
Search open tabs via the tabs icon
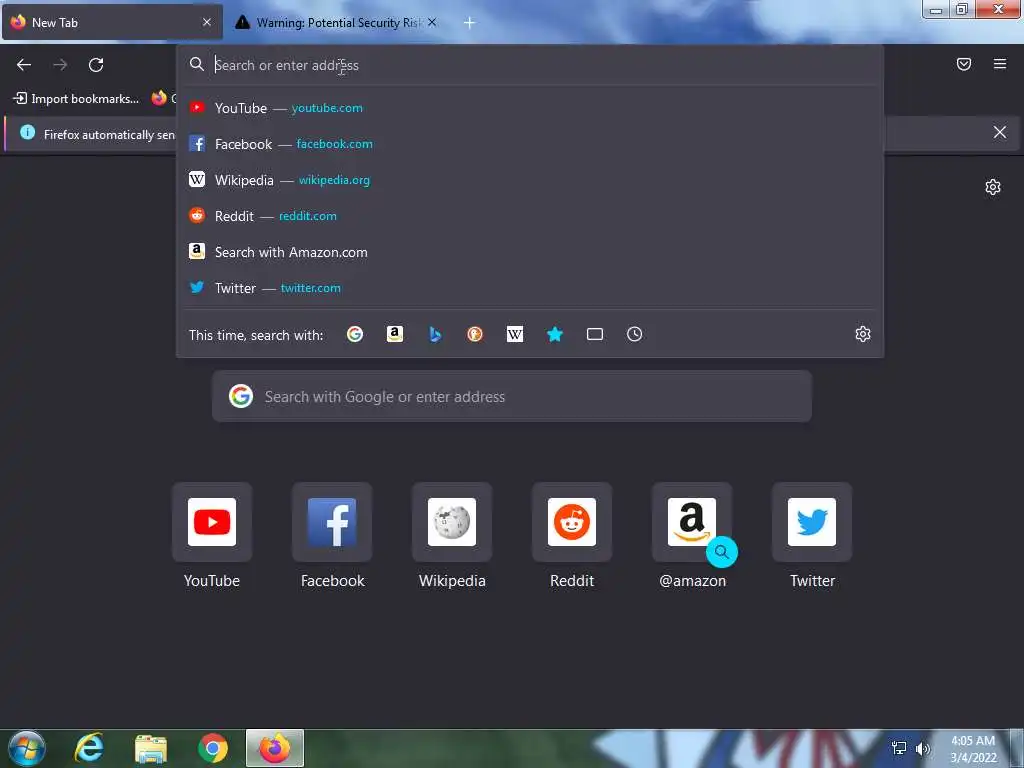(x=595, y=334)
